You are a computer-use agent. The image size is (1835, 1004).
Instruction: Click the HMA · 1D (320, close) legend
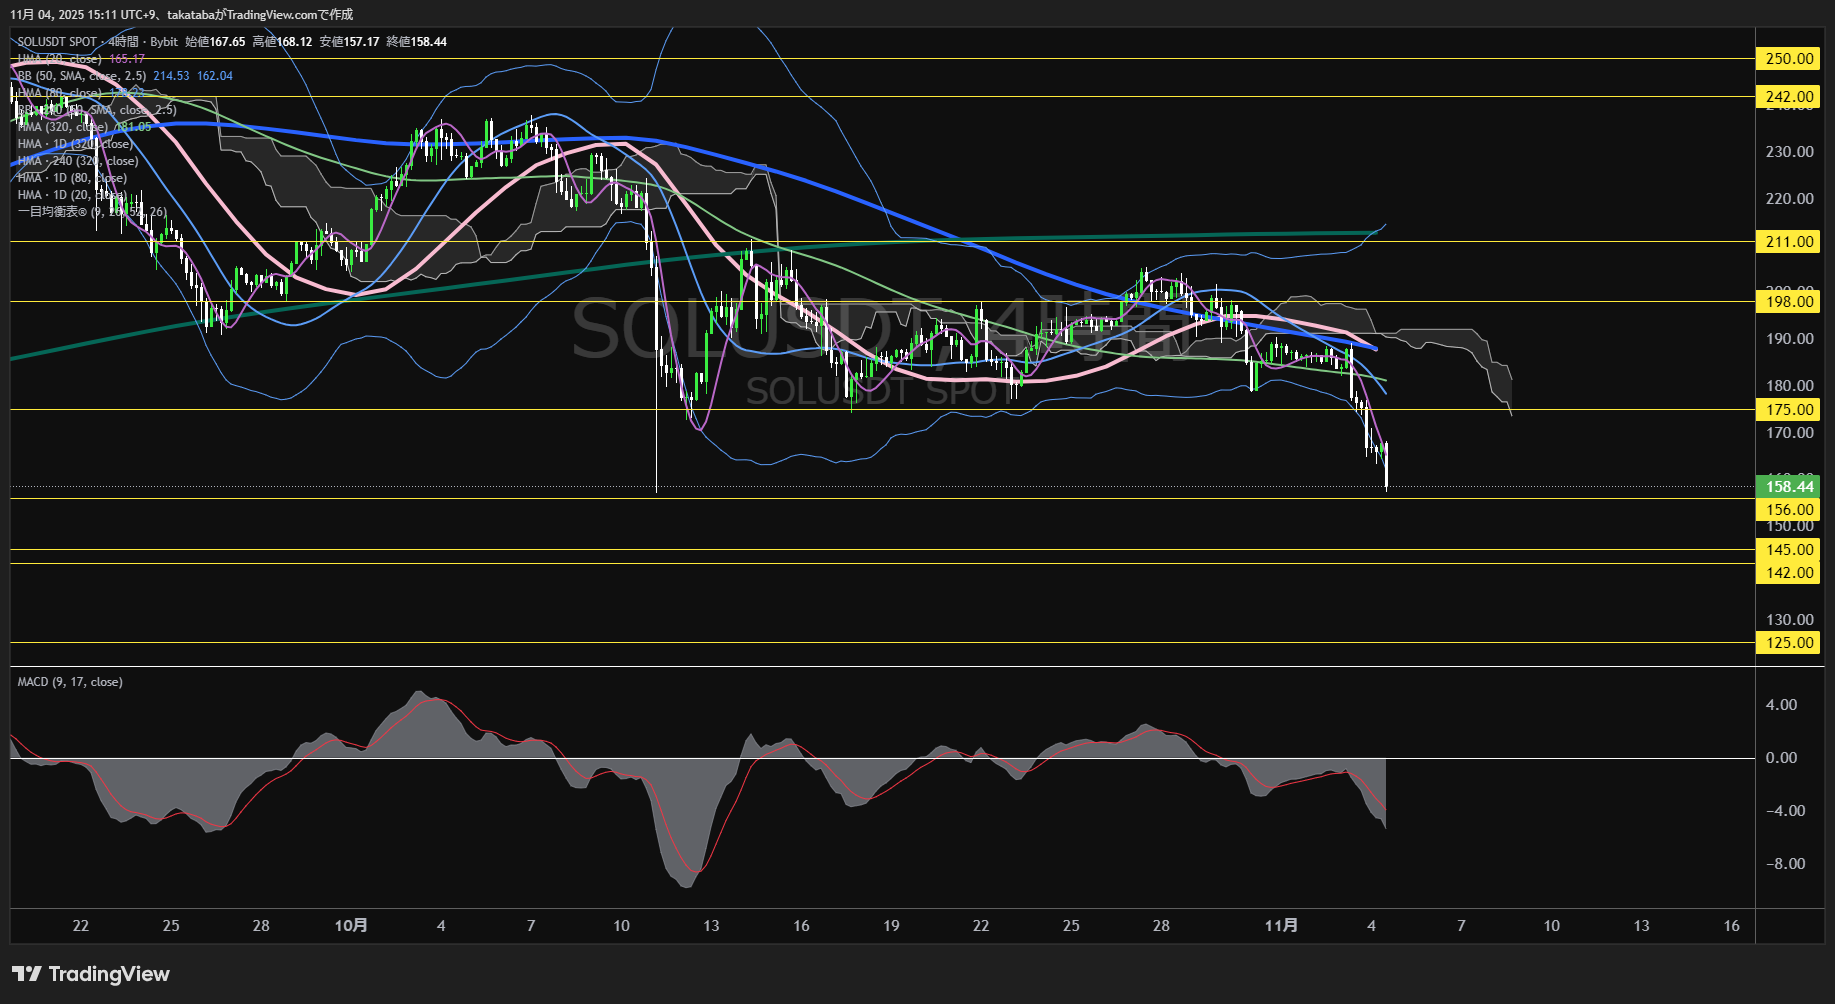click(74, 144)
